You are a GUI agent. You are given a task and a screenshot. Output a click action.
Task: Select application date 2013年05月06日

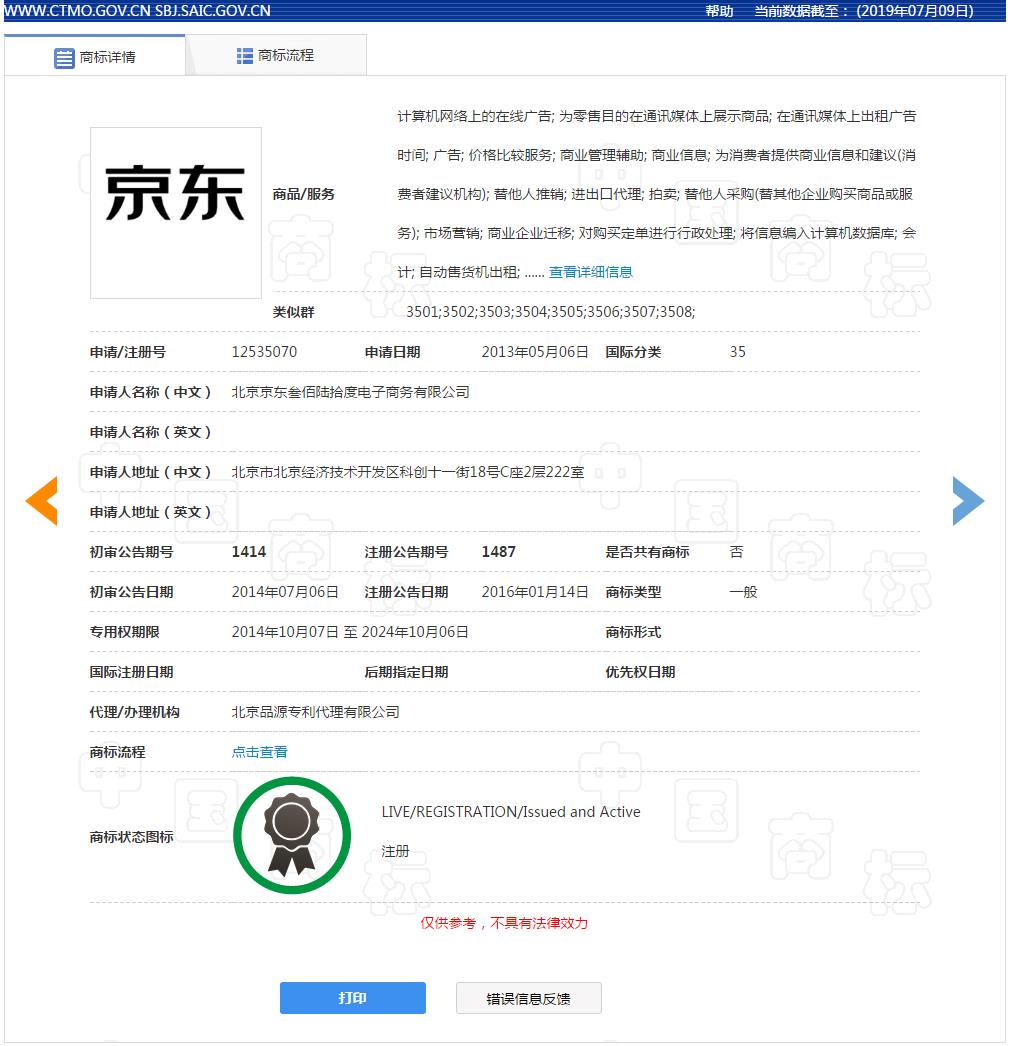[535, 352]
